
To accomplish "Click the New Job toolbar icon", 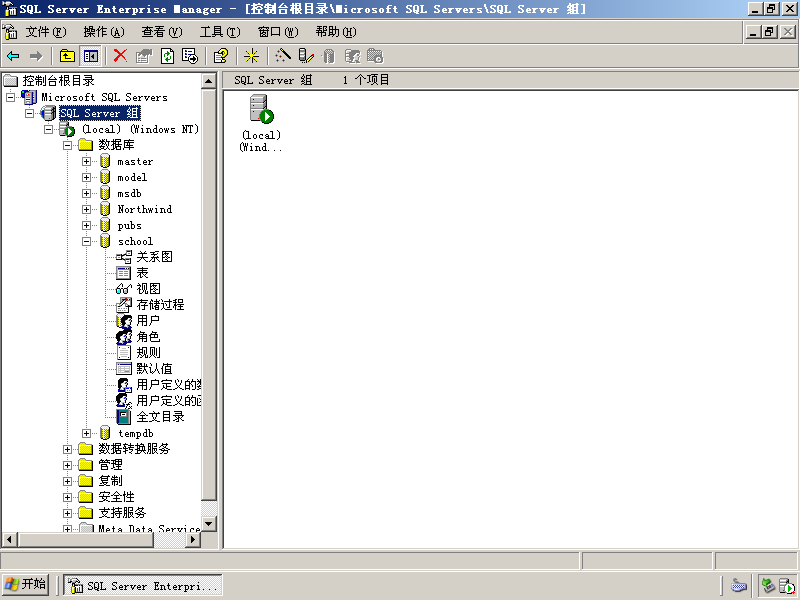I will 376,56.
